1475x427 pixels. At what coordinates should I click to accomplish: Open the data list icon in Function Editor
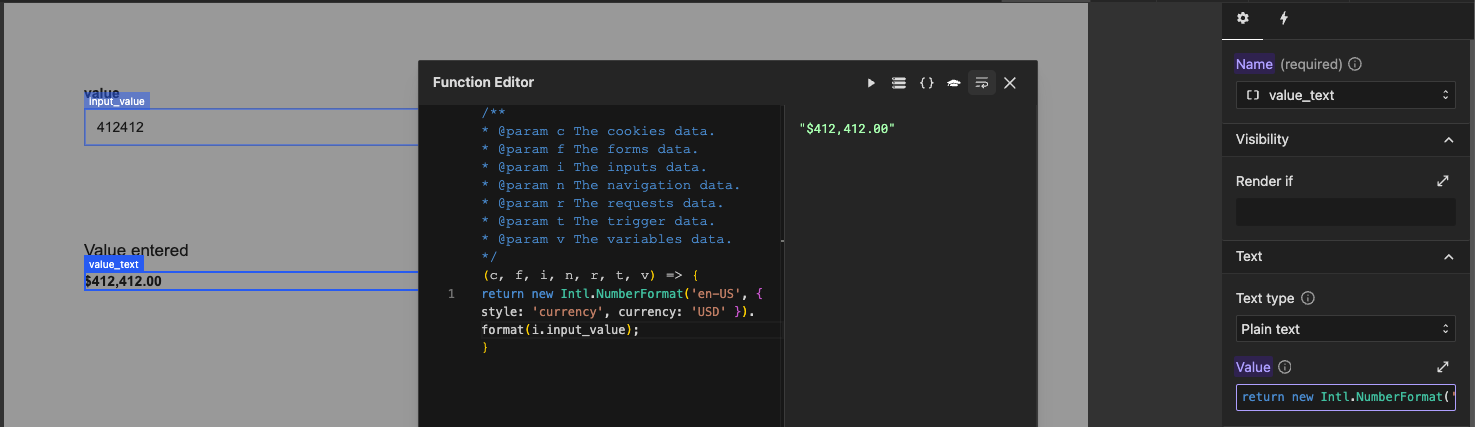(x=899, y=83)
